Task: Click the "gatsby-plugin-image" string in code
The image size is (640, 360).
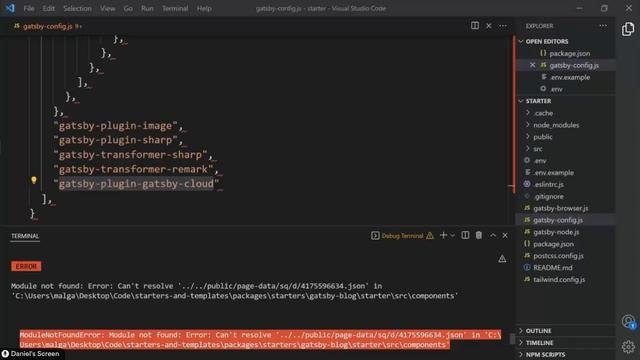Action: pos(116,126)
